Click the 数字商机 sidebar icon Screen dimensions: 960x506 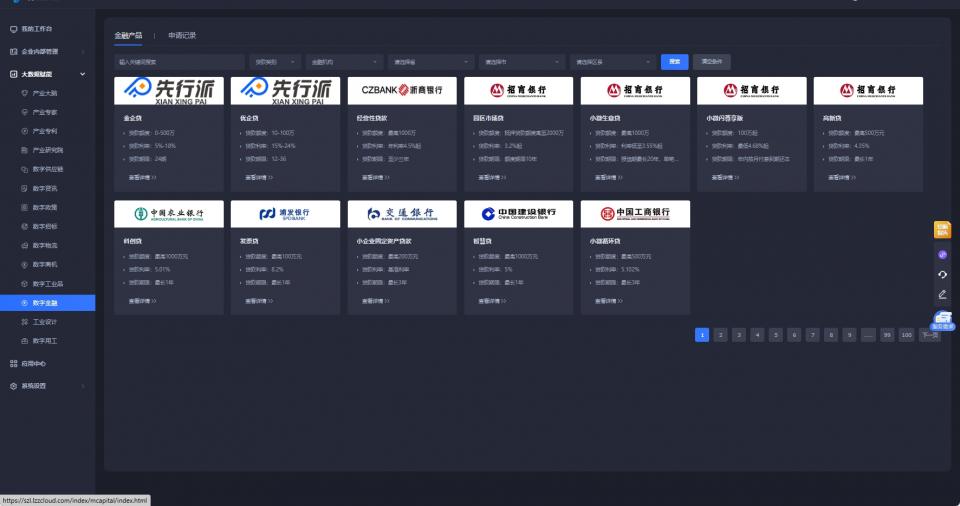[x=24, y=264]
